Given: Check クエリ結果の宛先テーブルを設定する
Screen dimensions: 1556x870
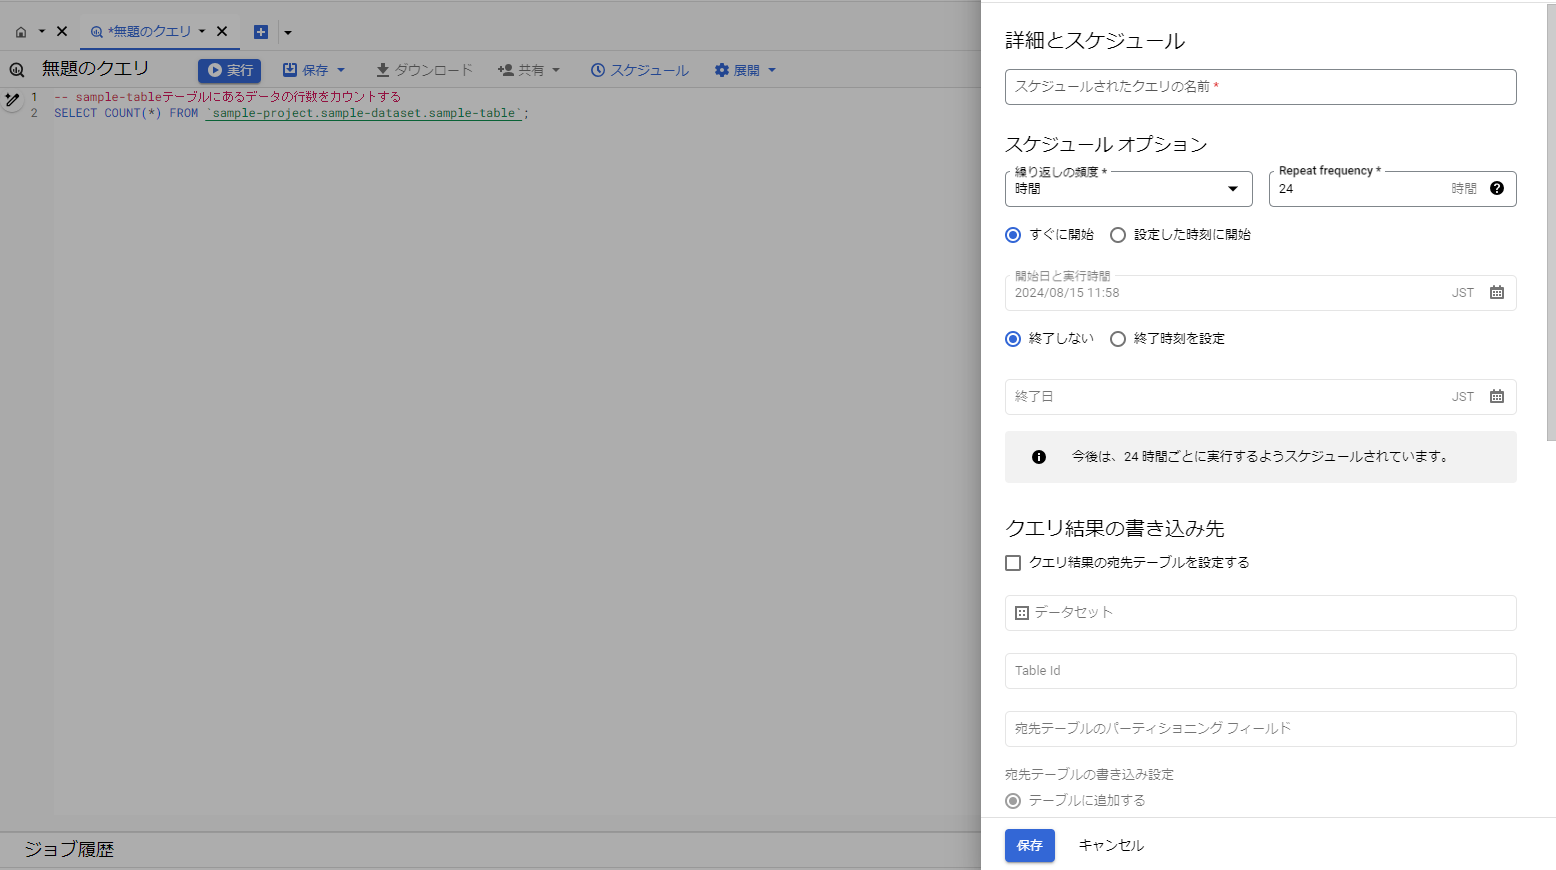Looking at the screenshot, I should click(1013, 563).
